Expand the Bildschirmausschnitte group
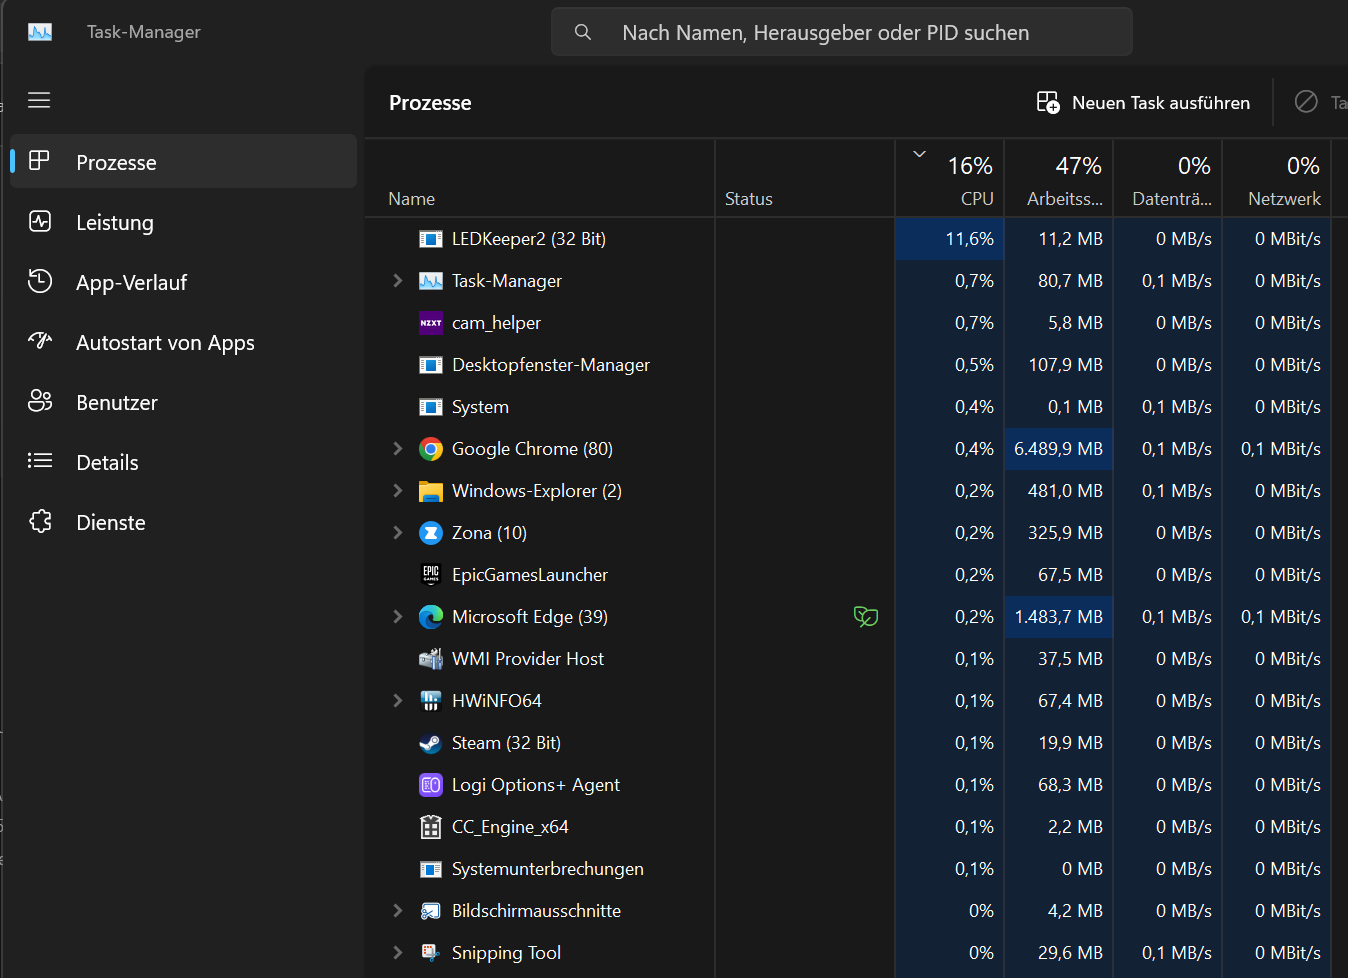 (x=398, y=911)
